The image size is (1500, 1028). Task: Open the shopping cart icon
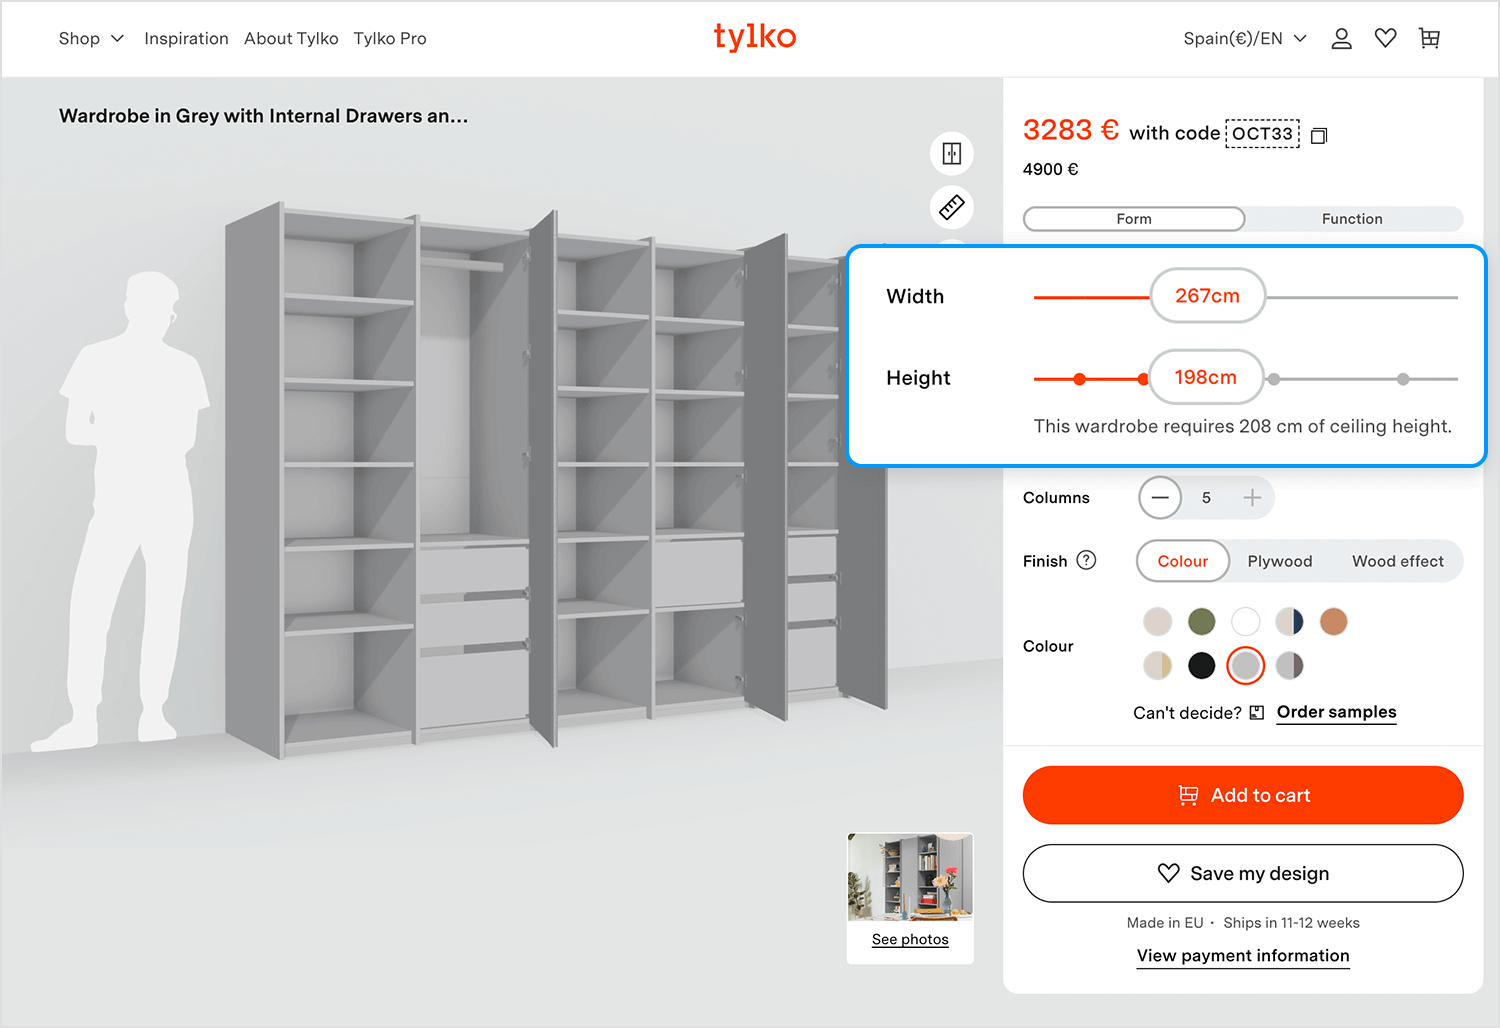(1429, 37)
